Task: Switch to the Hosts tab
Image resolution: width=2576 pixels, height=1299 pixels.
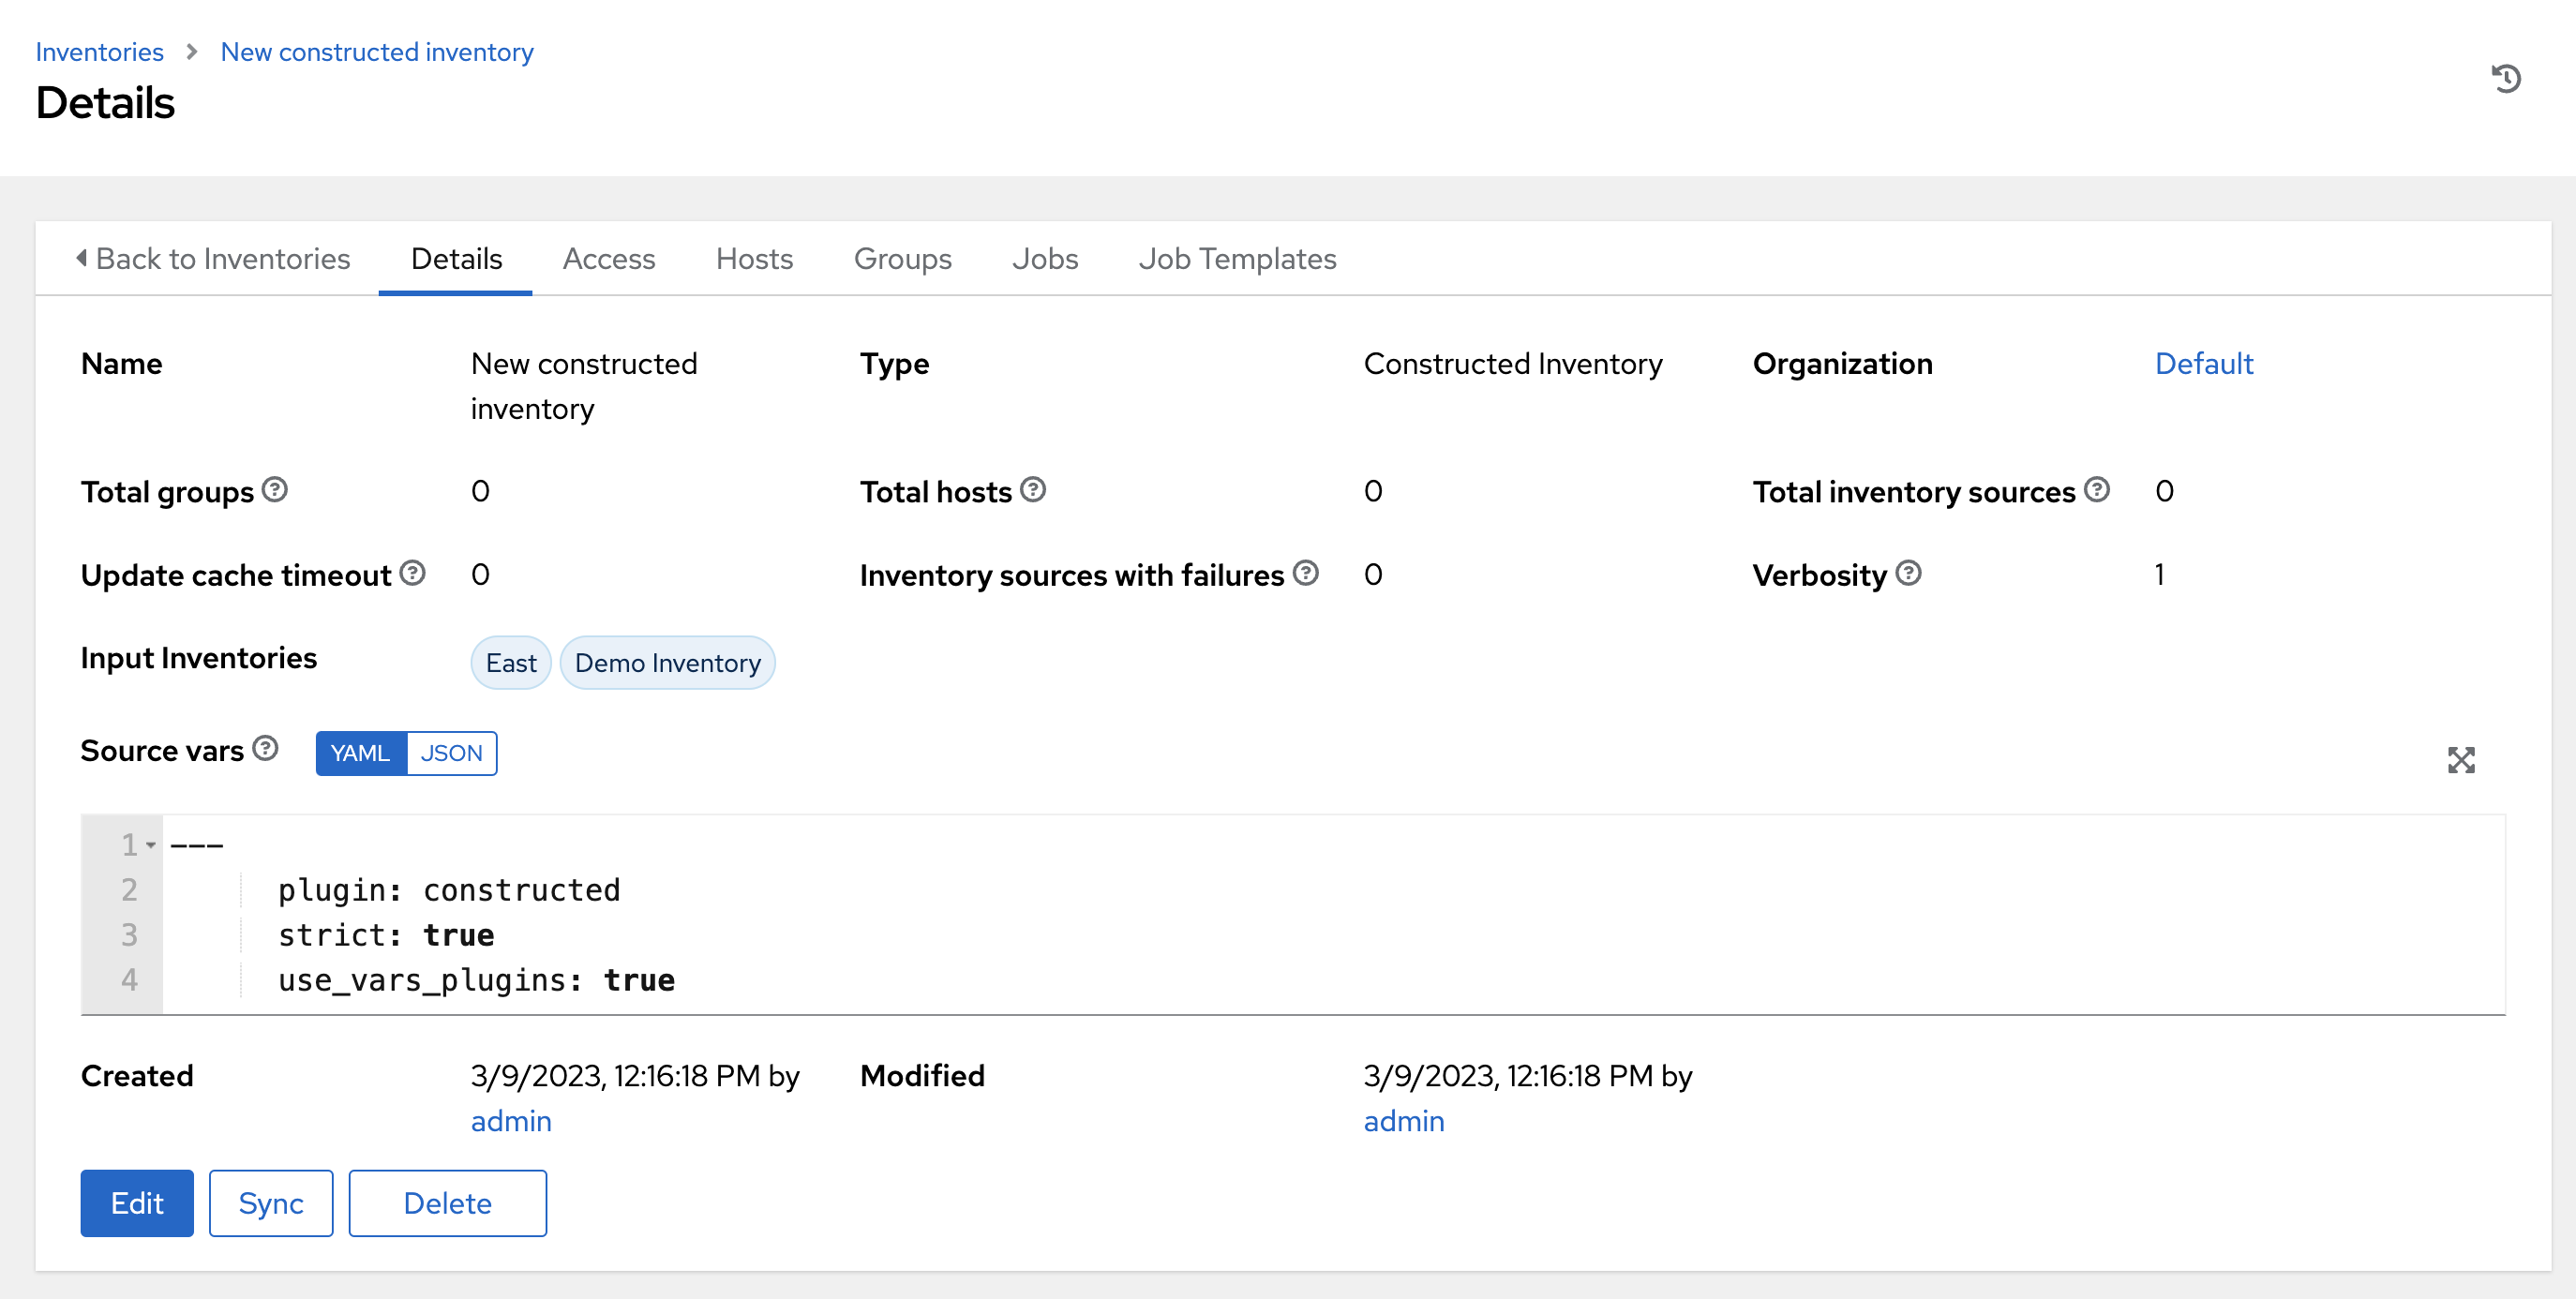Action: coord(753,258)
